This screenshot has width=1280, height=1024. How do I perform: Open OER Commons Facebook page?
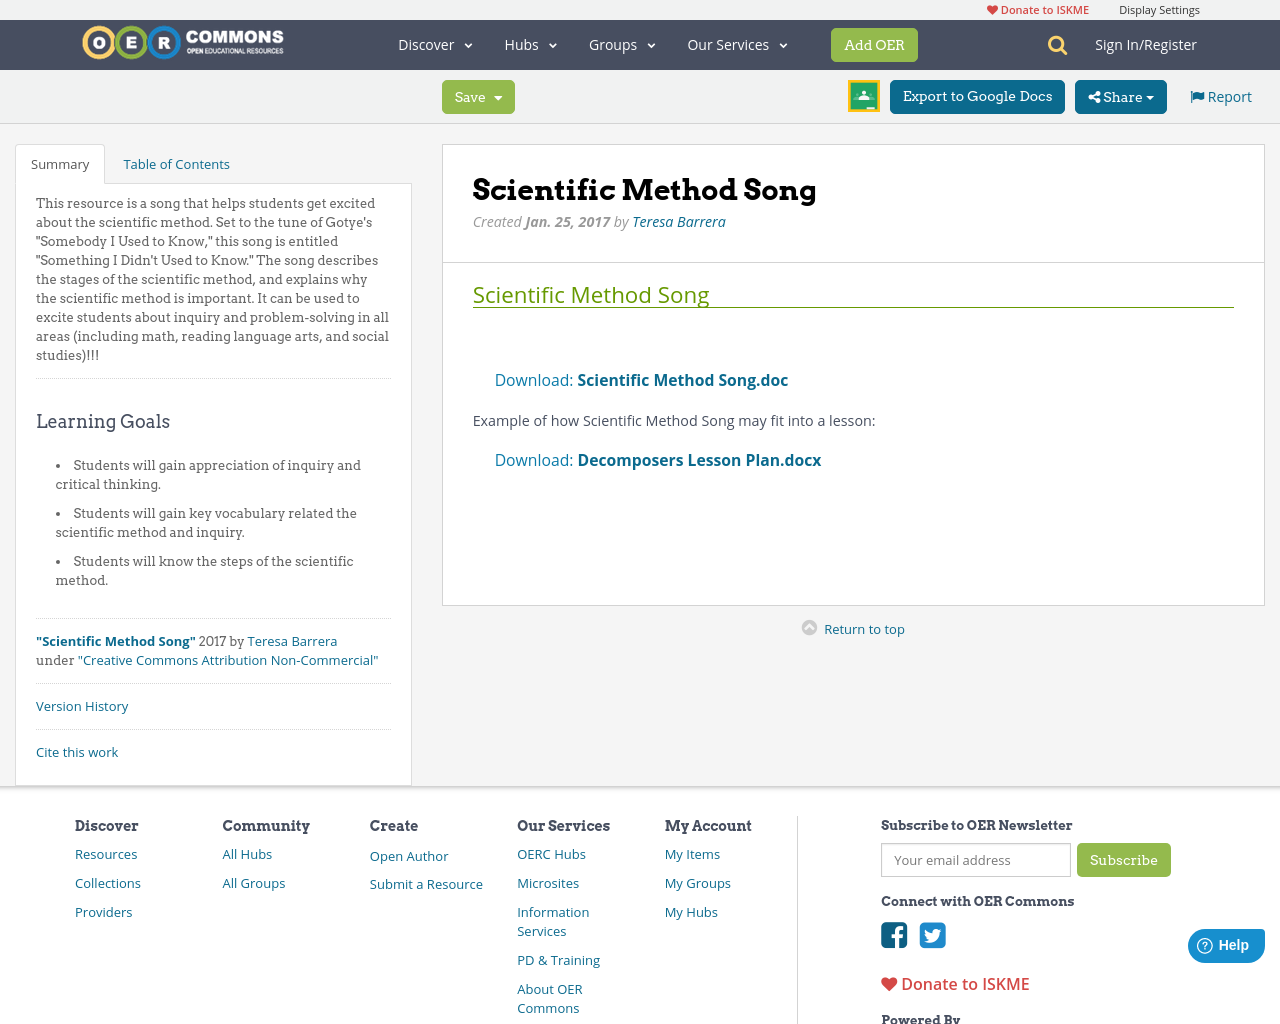click(893, 935)
